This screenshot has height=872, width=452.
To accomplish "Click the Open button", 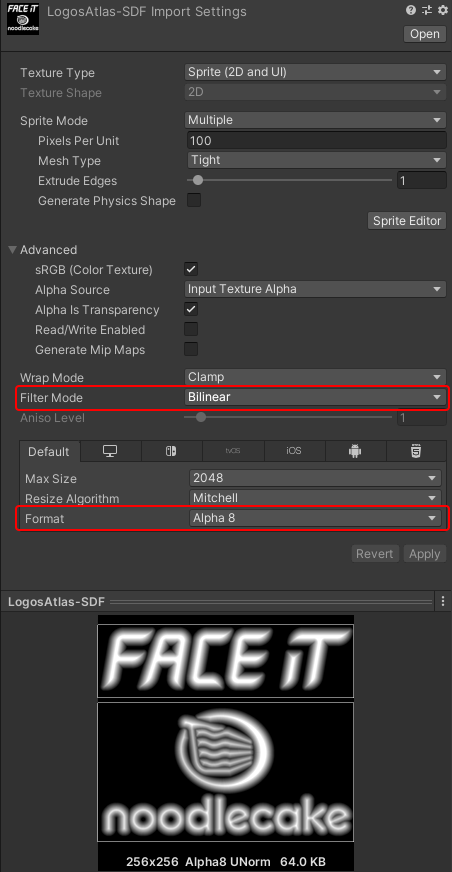I will point(425,34).
